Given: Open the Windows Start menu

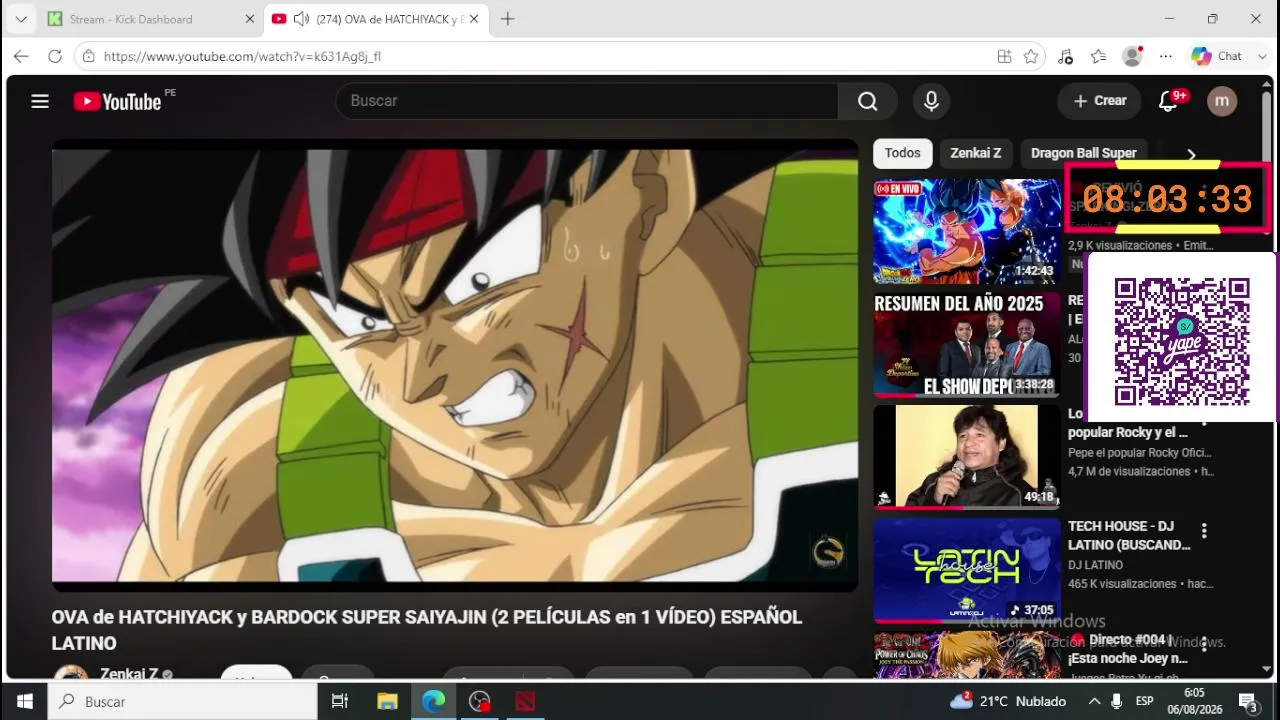Looking at the screenshot, I should coord(24,702).
